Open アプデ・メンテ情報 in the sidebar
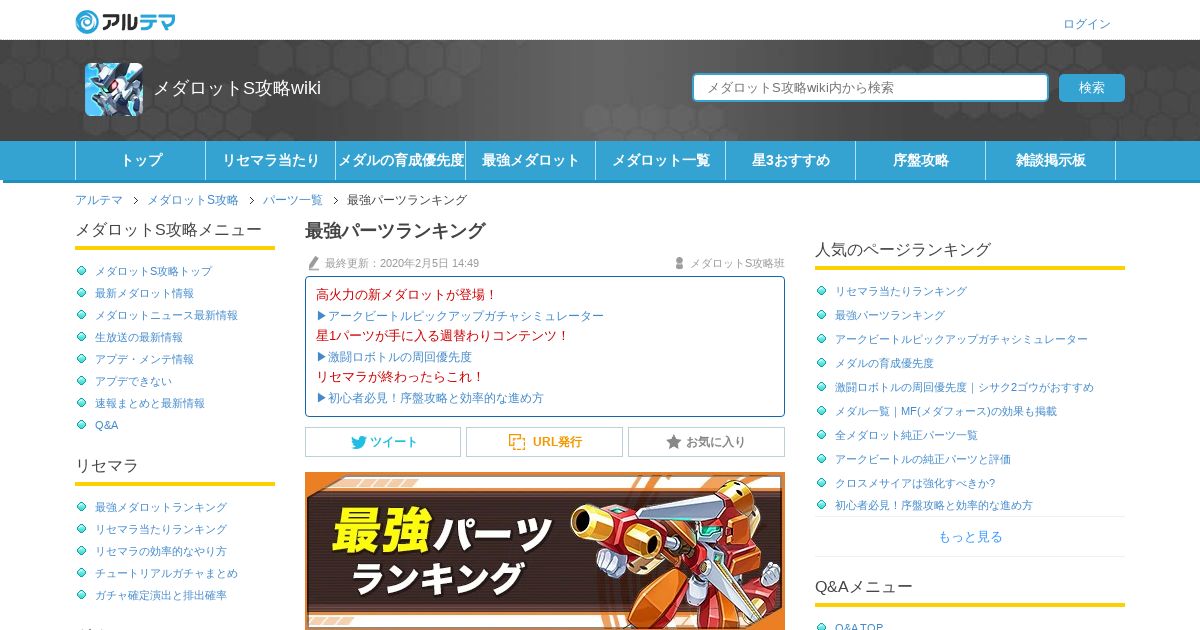 (x=144, y=359)
